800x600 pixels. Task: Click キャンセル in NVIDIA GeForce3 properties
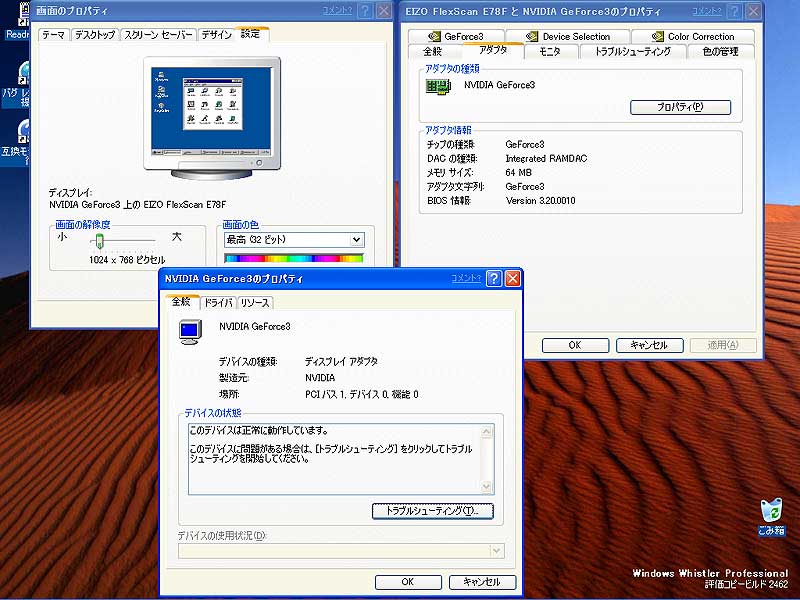coord(482,582)
